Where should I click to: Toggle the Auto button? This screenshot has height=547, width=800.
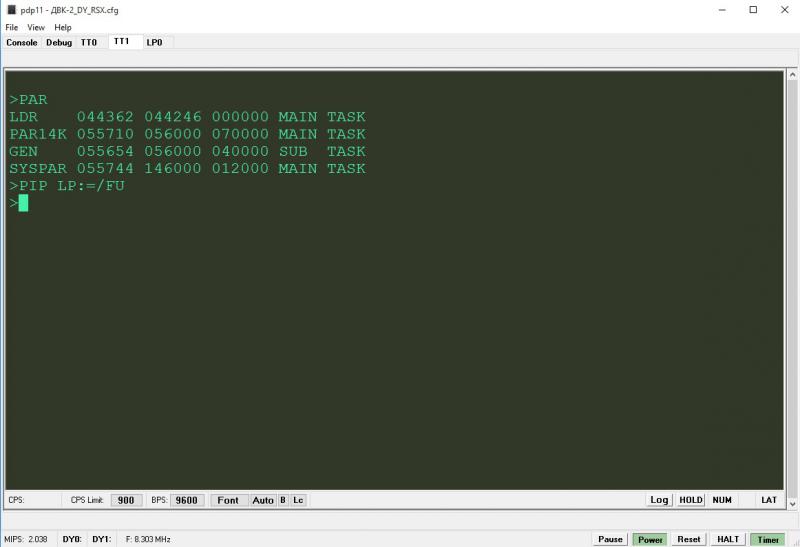click(263, 500)
